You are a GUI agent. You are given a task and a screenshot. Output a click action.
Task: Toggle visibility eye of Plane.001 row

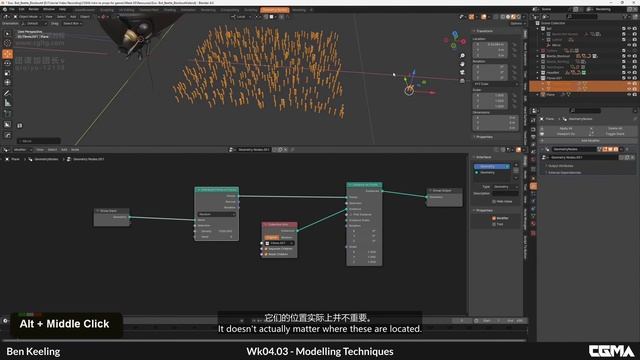(x=629, y=78)
